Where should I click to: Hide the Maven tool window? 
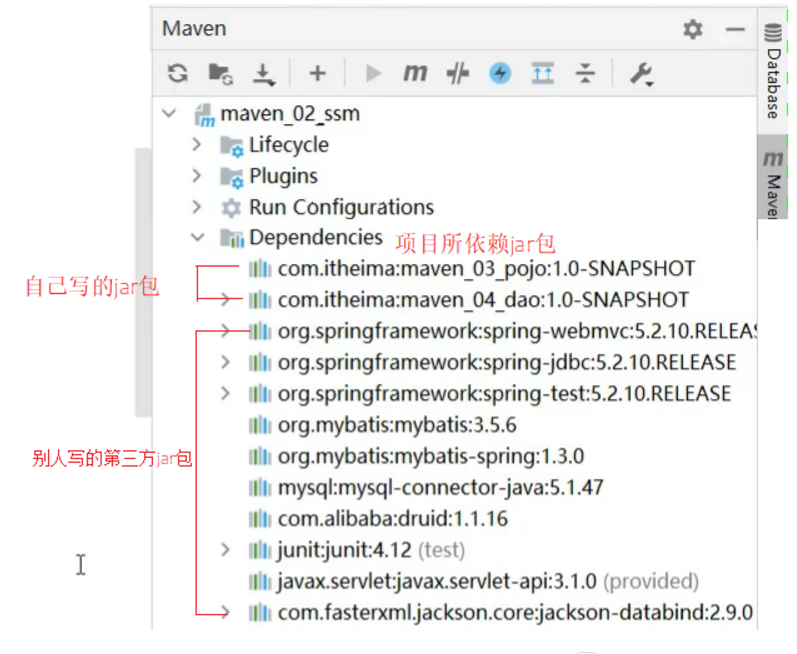pyautogui.click(x=735, y=30)
